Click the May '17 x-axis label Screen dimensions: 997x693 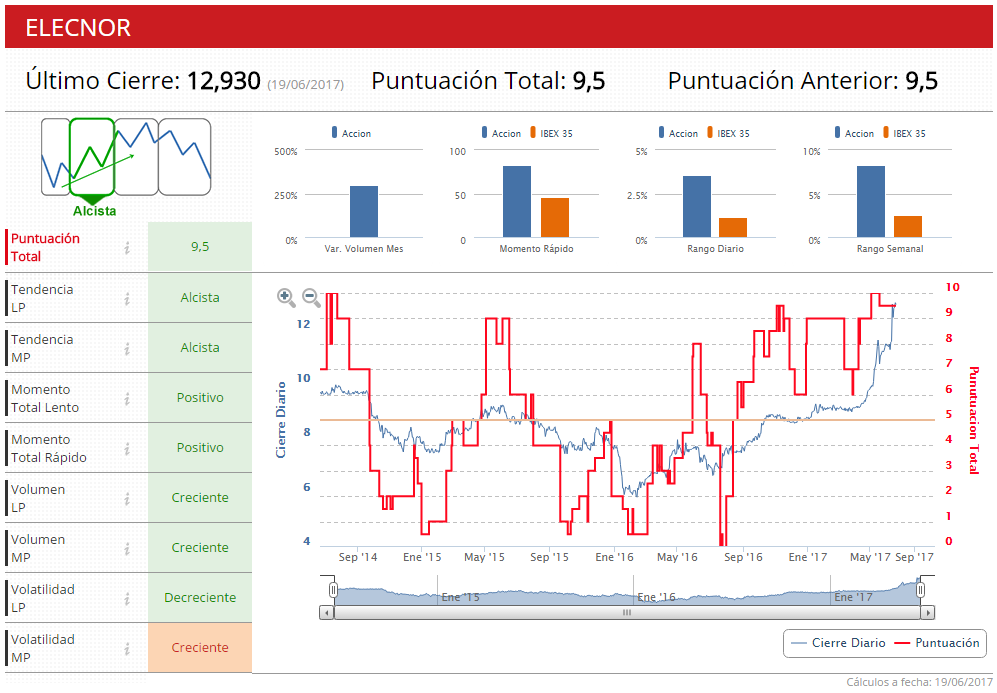click(x=870, y=557)
